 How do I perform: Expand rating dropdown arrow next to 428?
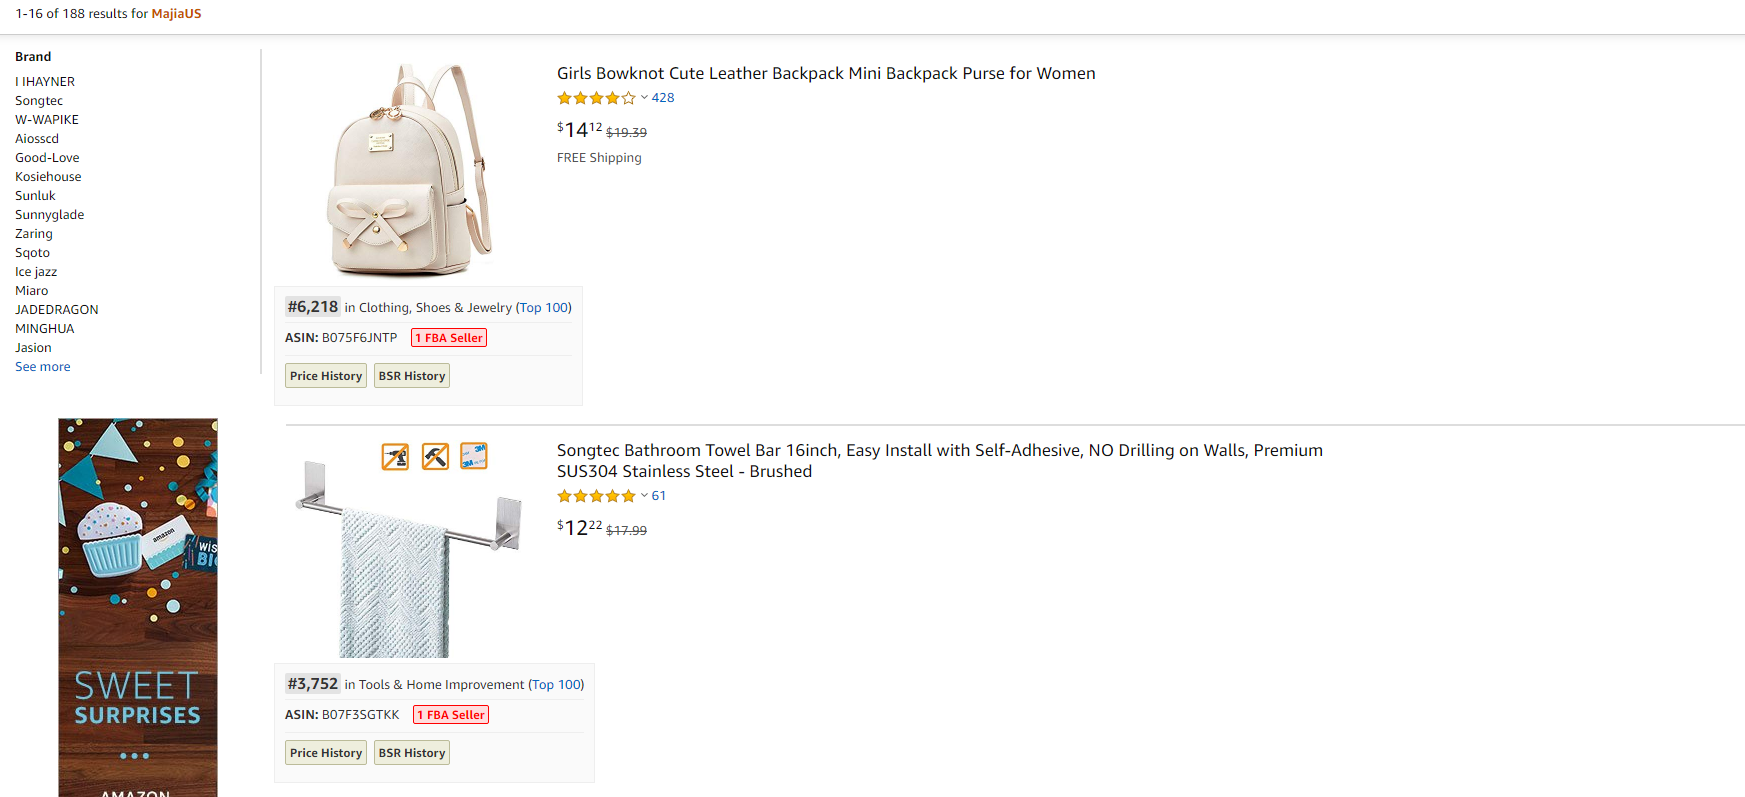pos(644,98)
